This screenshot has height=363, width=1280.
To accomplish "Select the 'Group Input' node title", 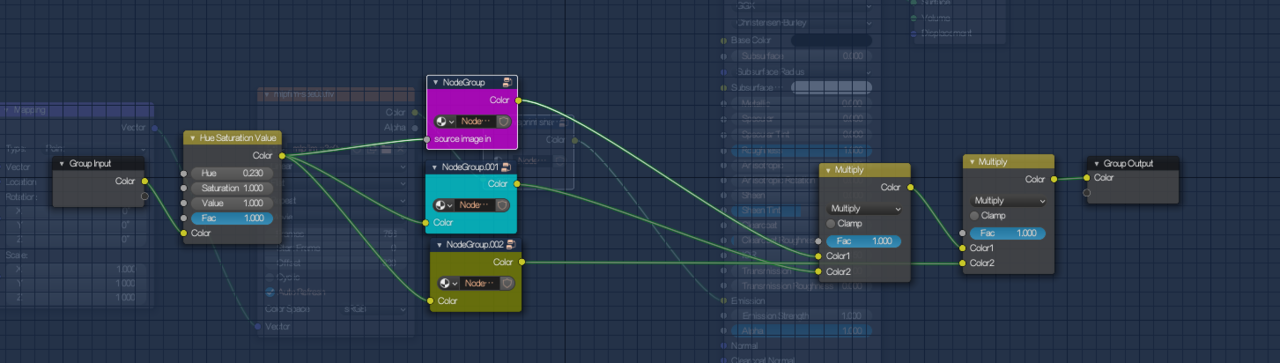I will coord(90,163).
